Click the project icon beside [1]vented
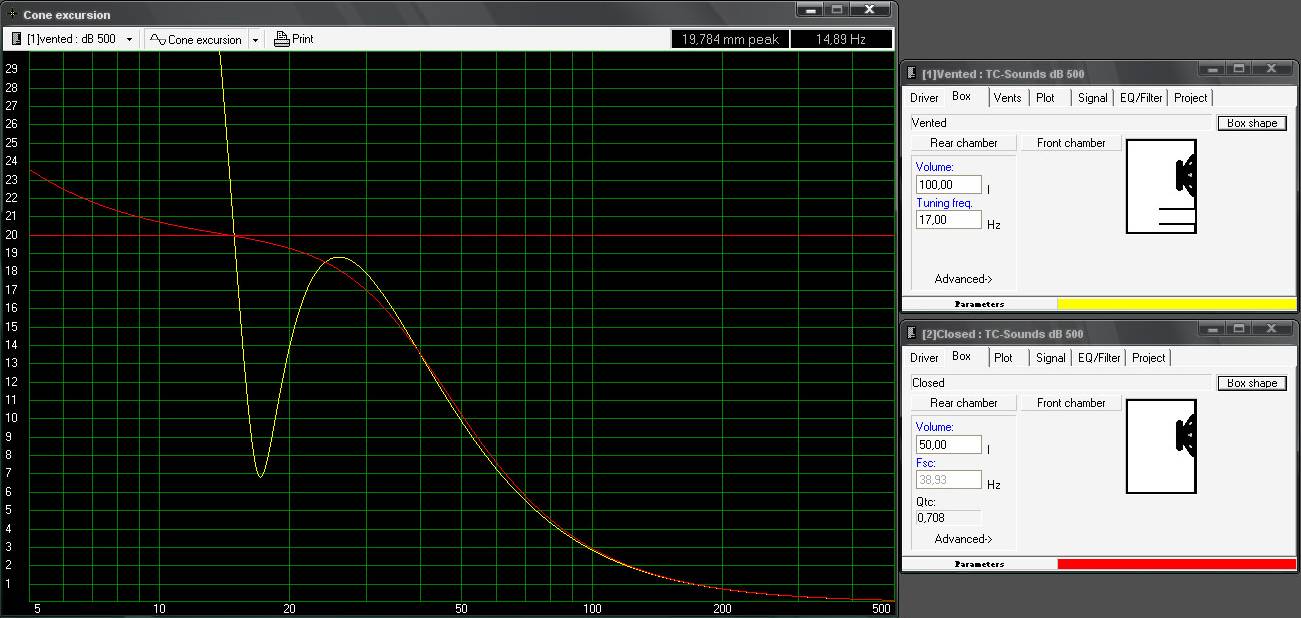 pyautogui.click(x=16, y=39)
